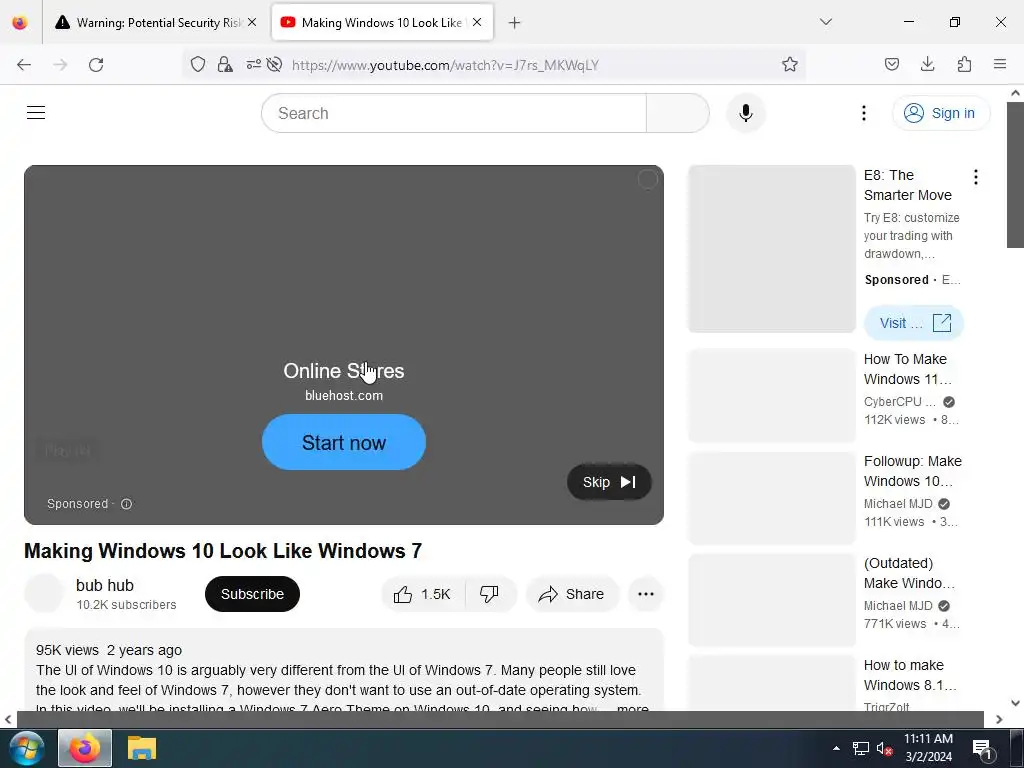Visit the E8 sponsored site
The width and height of the screenshot is (1024, 768).
914,323
